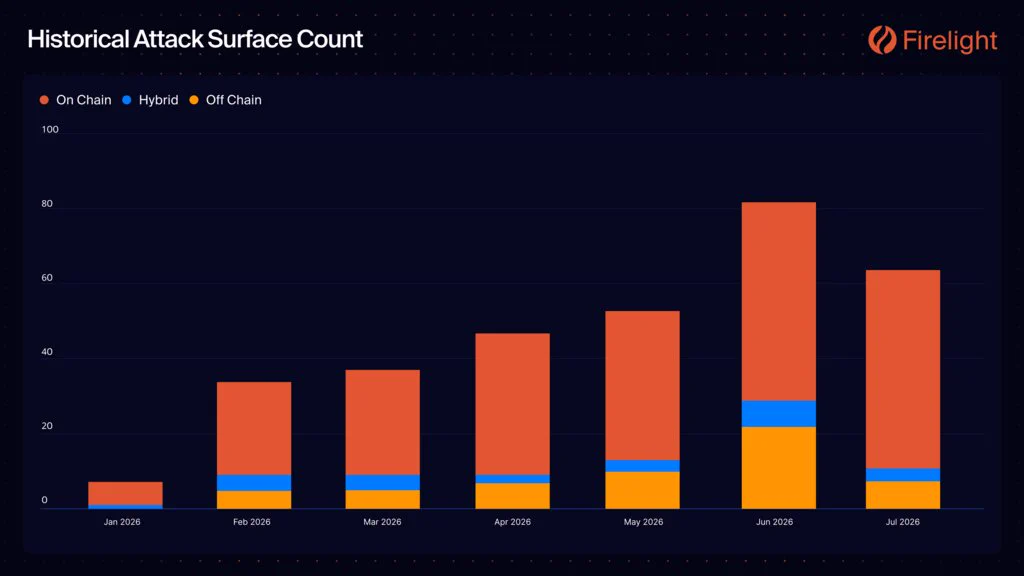1024x576 pixels.
Task: Click the 80 y-axis value
Action: click(47, 204)
